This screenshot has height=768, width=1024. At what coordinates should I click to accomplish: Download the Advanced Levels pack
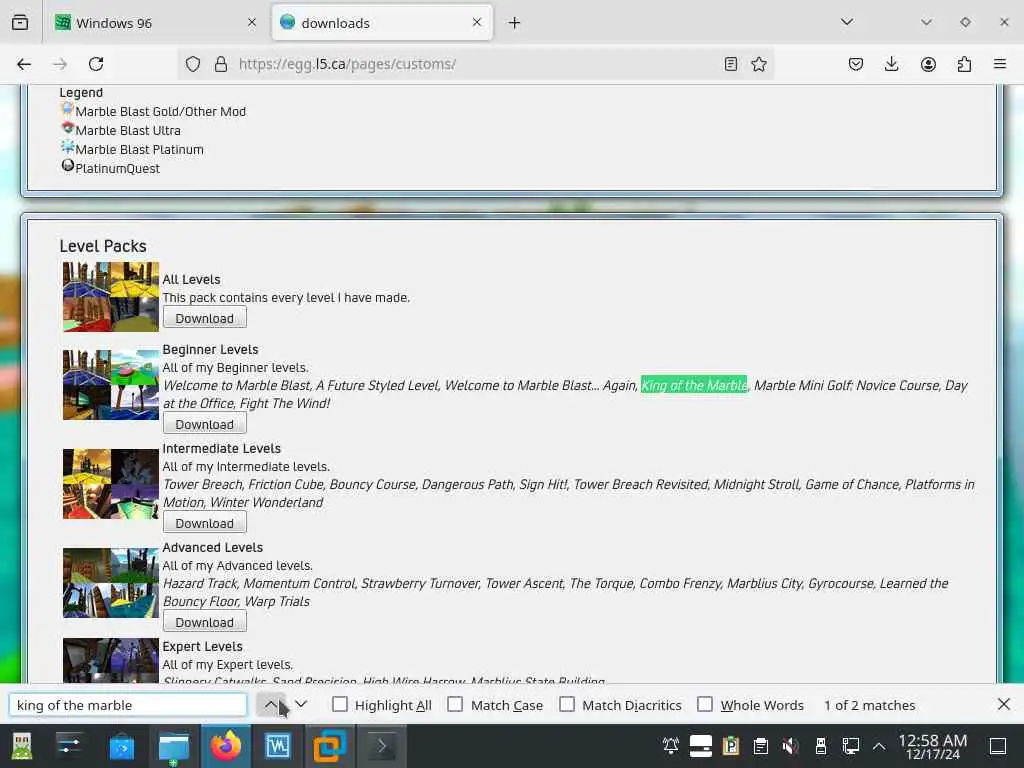tap(204, 622)
